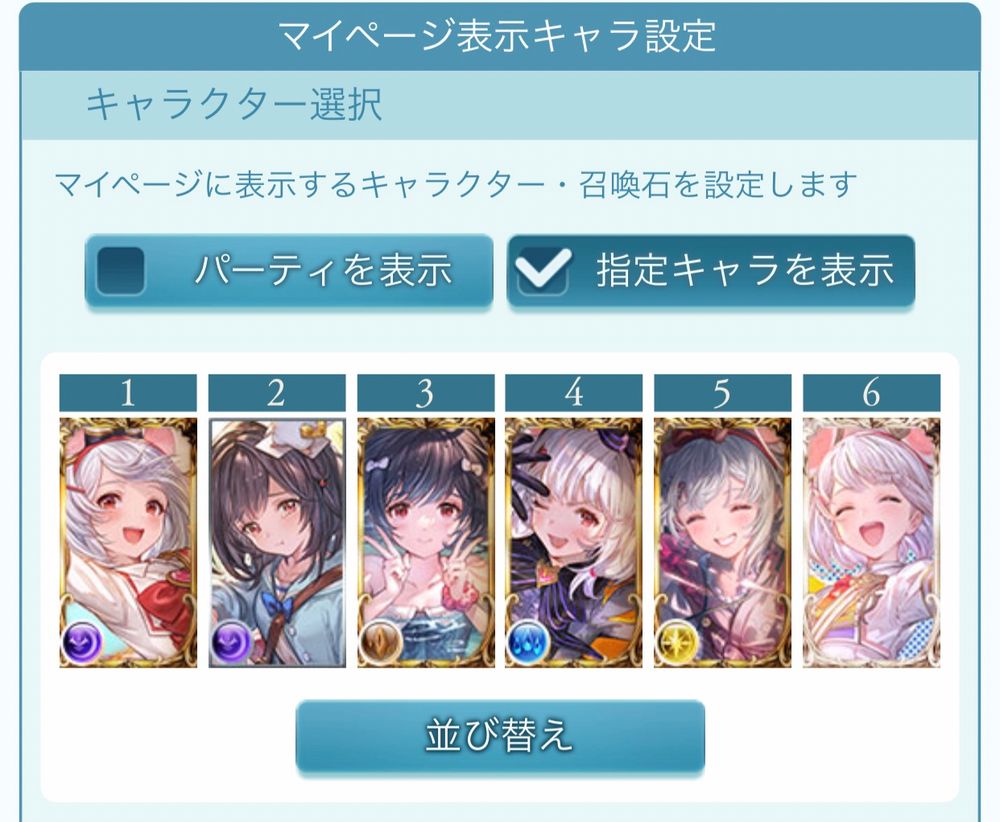This screenshot has height=822, width=1000.
Task: Click the earth element icon on character 3
Action: (x=379, y=643)
